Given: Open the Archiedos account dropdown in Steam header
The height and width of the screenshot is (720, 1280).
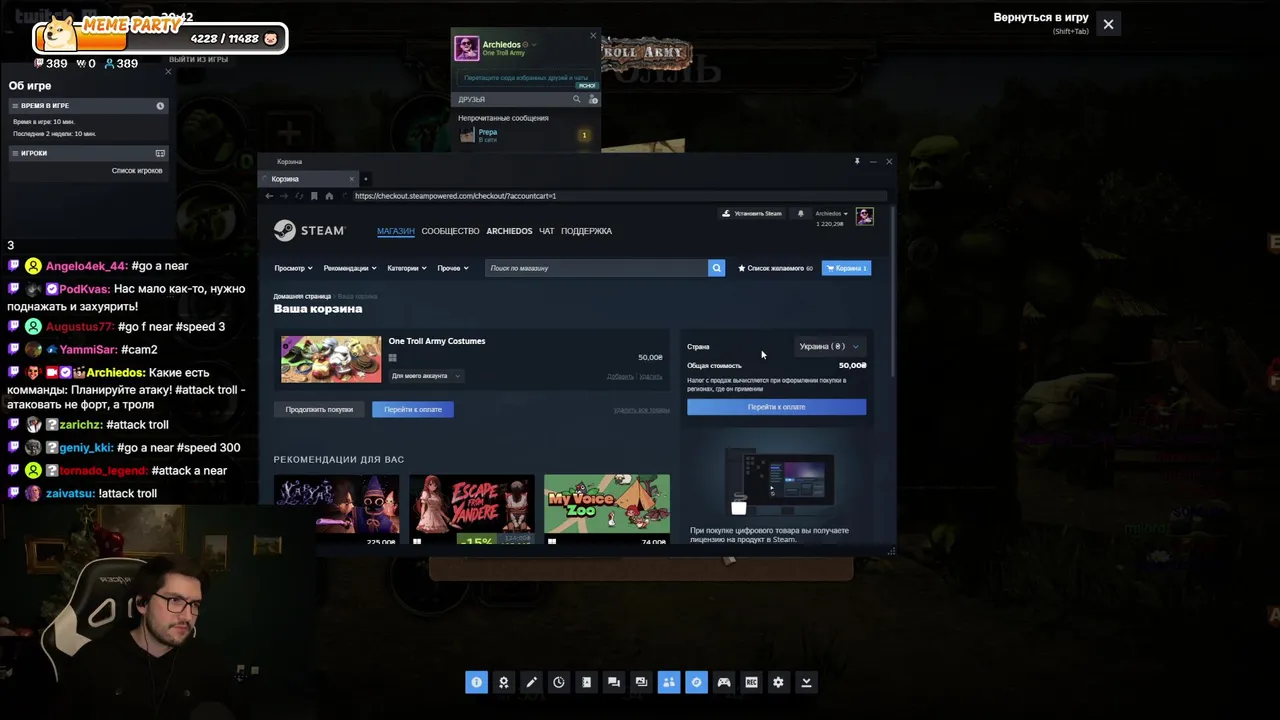Looking at the screenshot, I should pyautogui.click(x=831, y=213).
